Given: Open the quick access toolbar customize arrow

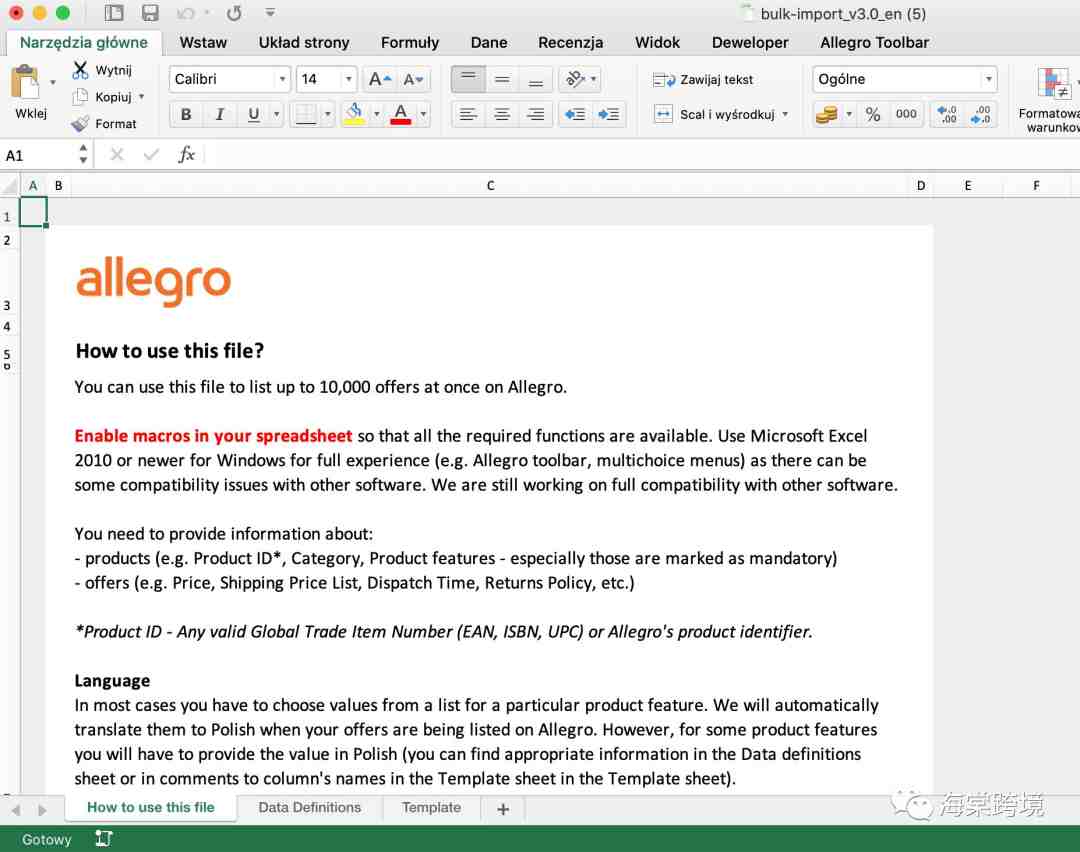Looking at the screenshot, I should tap(270, 12).
